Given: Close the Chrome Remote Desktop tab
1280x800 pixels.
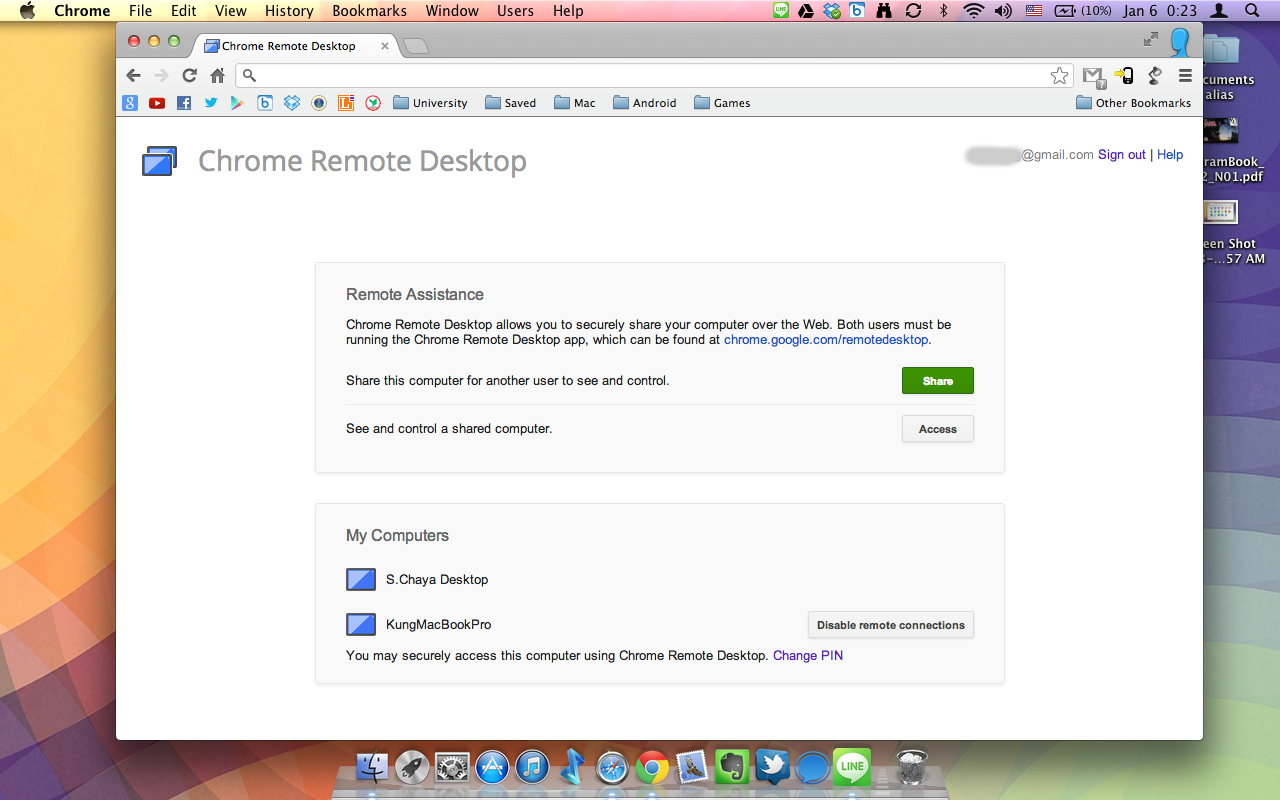Looking at the screenshot, I should [x=385, y=46].
